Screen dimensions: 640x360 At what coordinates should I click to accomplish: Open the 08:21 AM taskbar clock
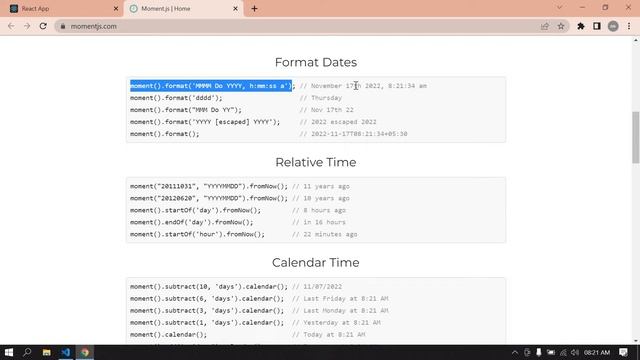tap(597, 352)
